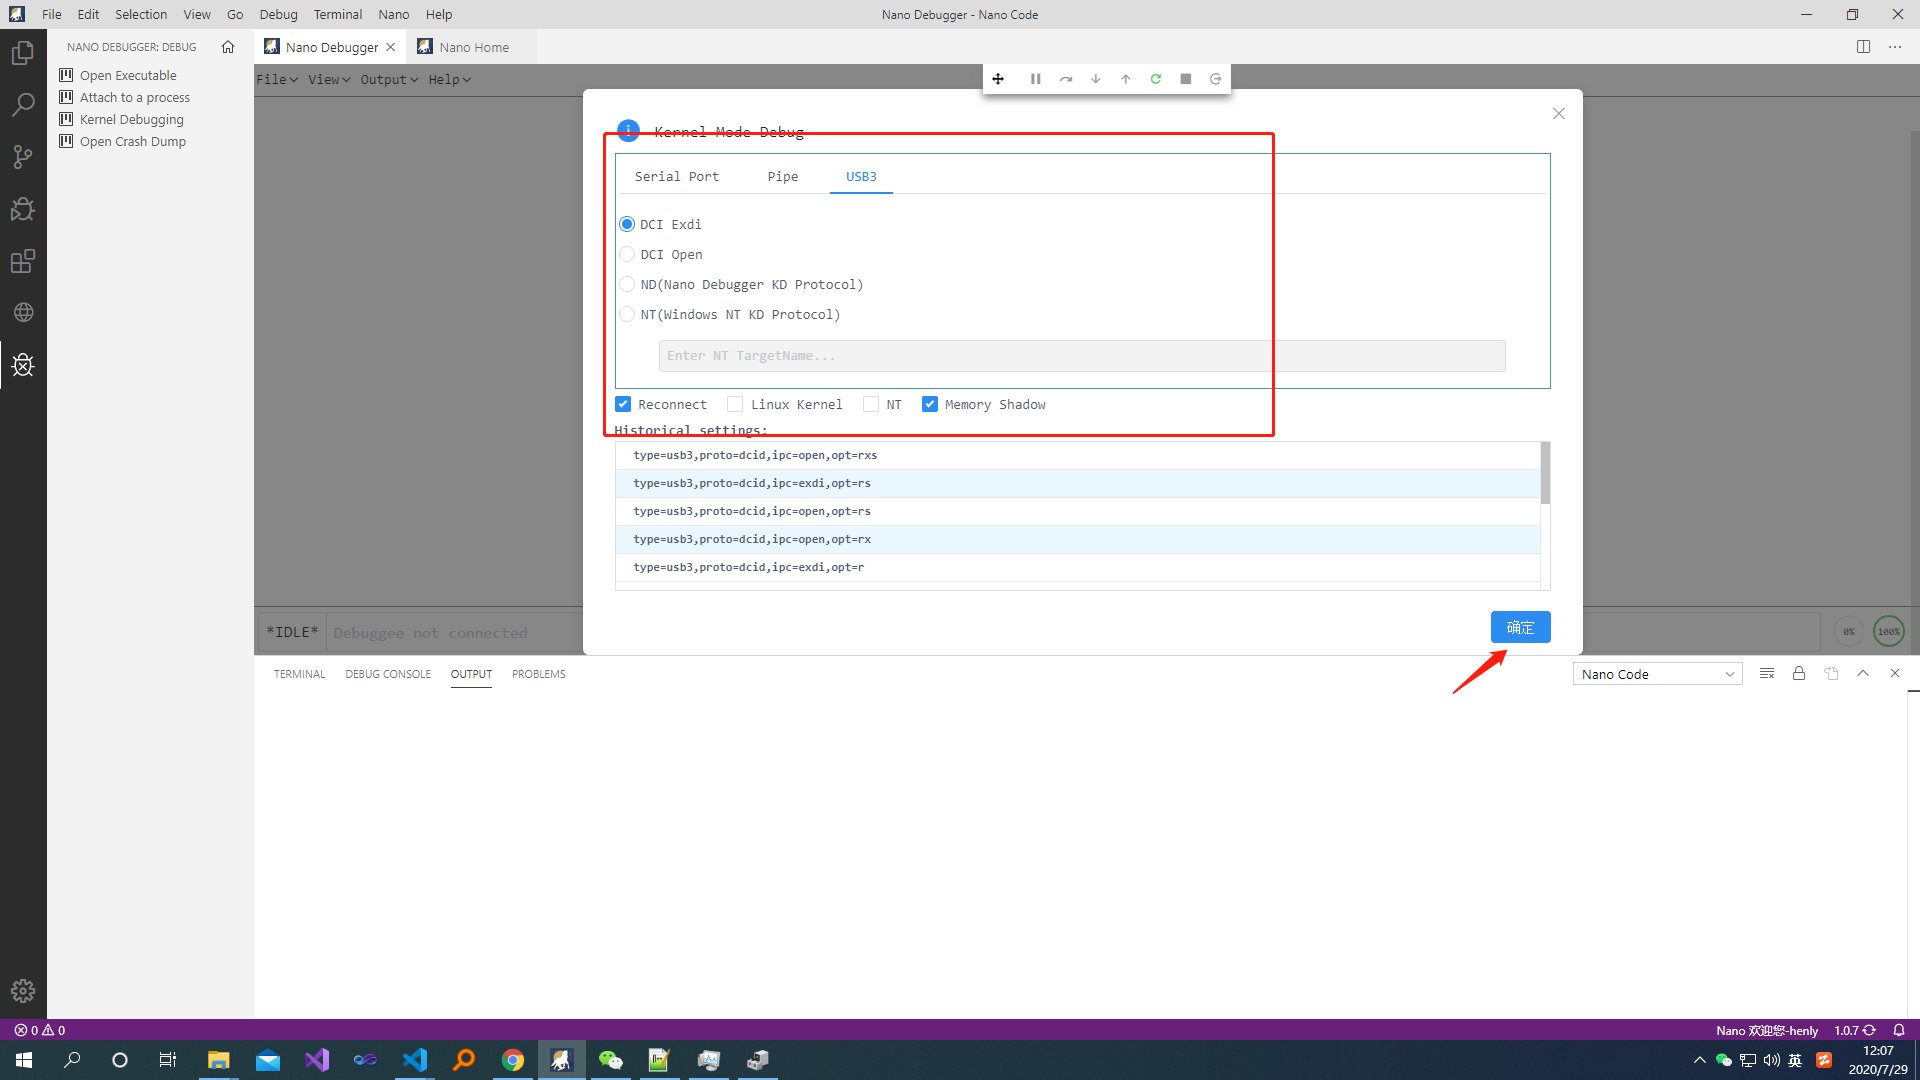Screen dimensions: 1920x1080
Task: Enable the Linux Kernel checkbox
Action: (x=735, y=404)
